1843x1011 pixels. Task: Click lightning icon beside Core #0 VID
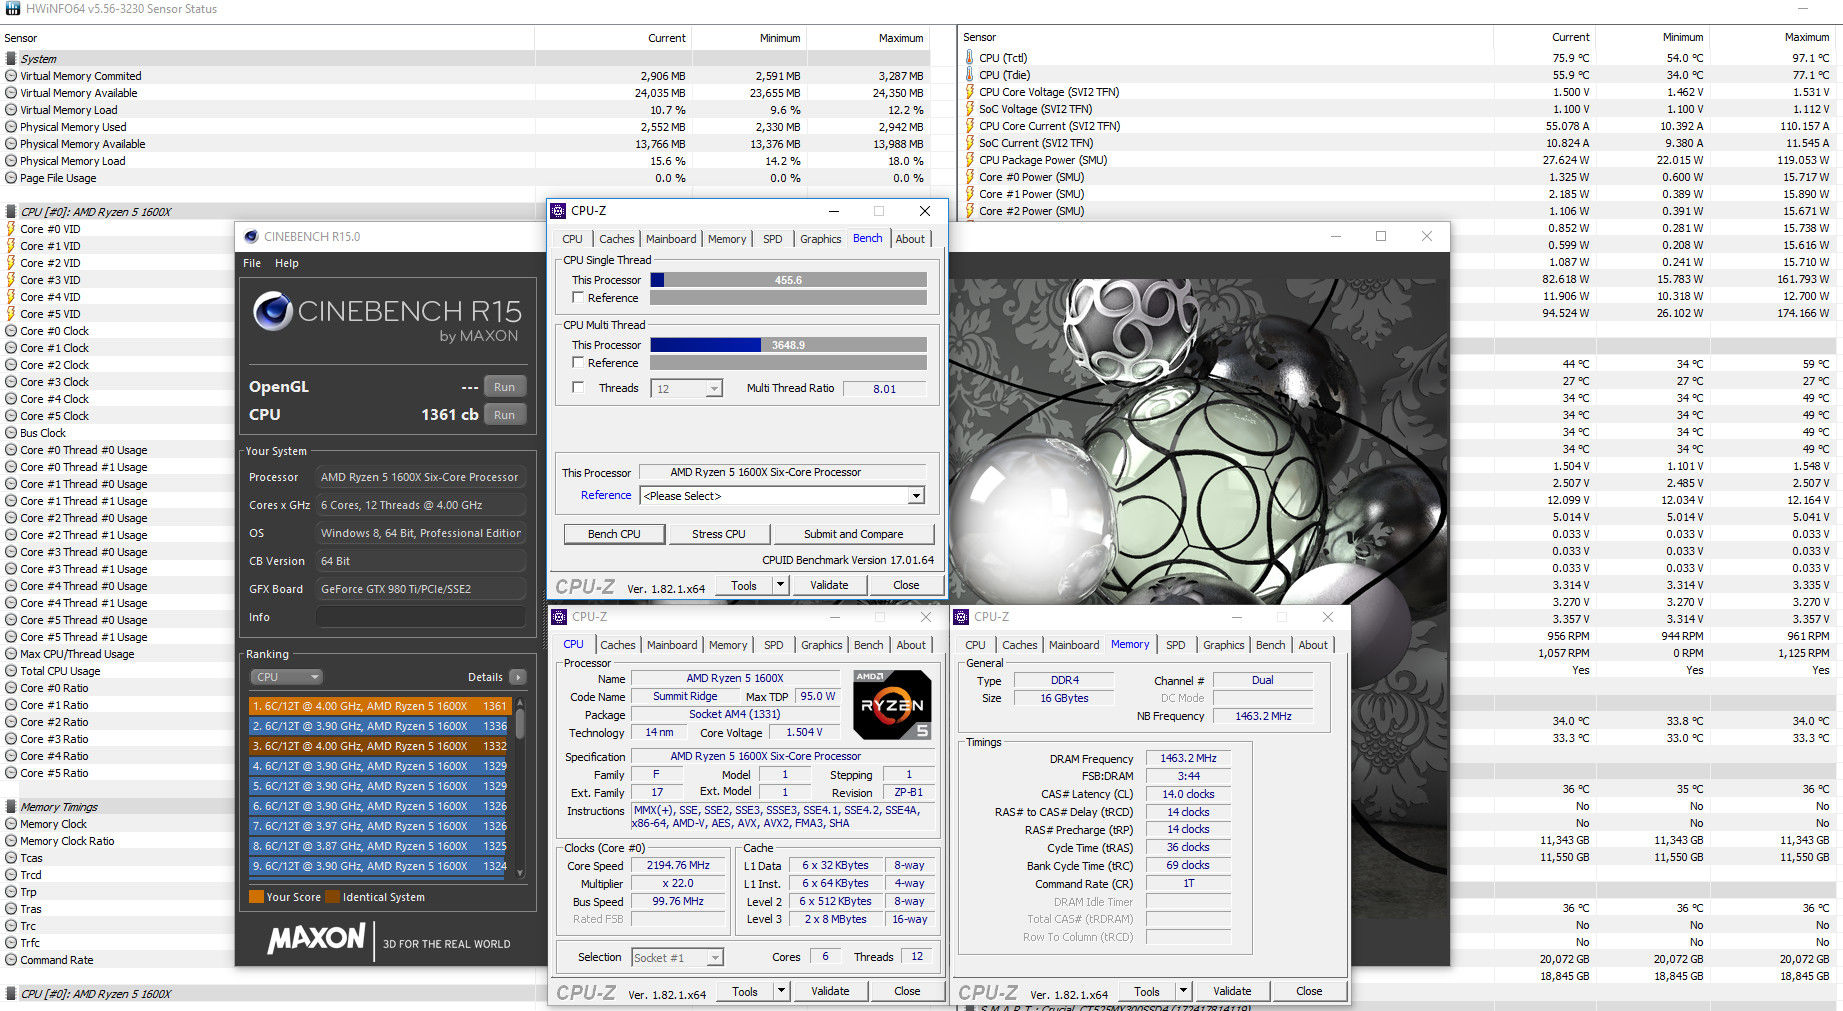tap(11, 229)
